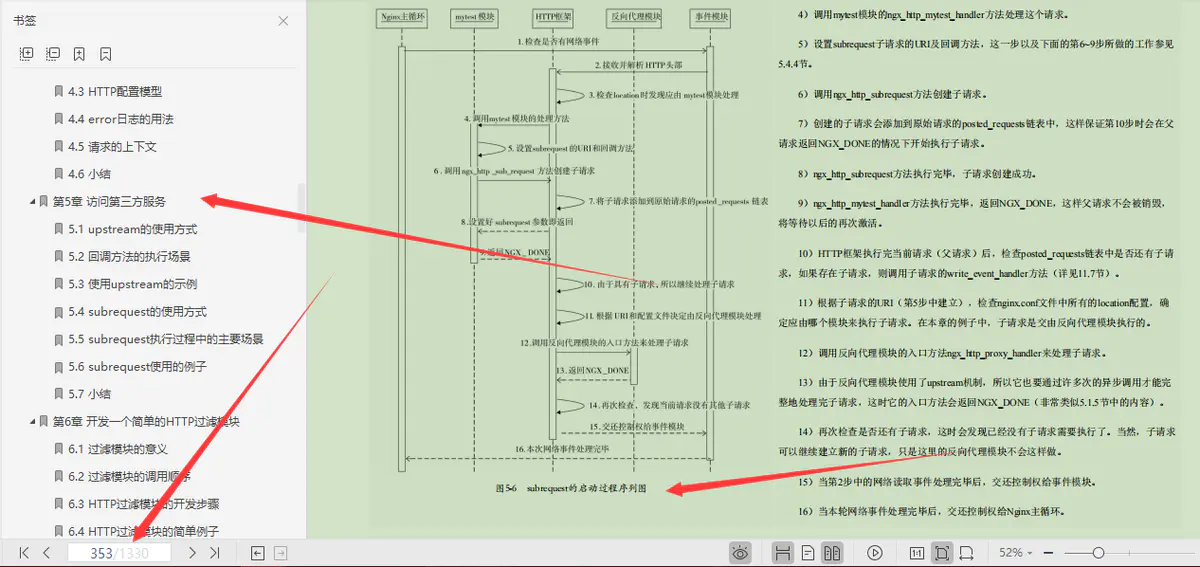Open the 52% zoom level dropdown
Viewport: 1200px width, 567px height.
[1017, 552]
